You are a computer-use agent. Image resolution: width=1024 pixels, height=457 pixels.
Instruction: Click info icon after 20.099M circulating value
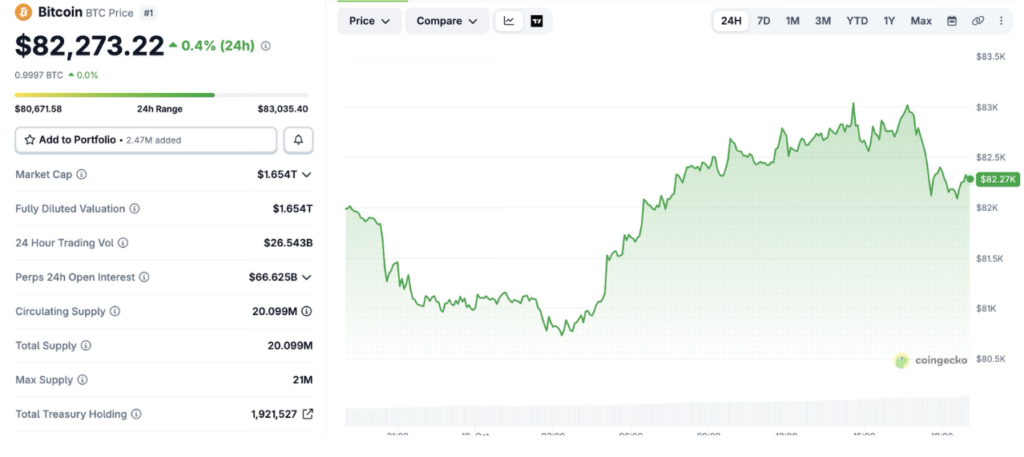click(x=307, y=311)
